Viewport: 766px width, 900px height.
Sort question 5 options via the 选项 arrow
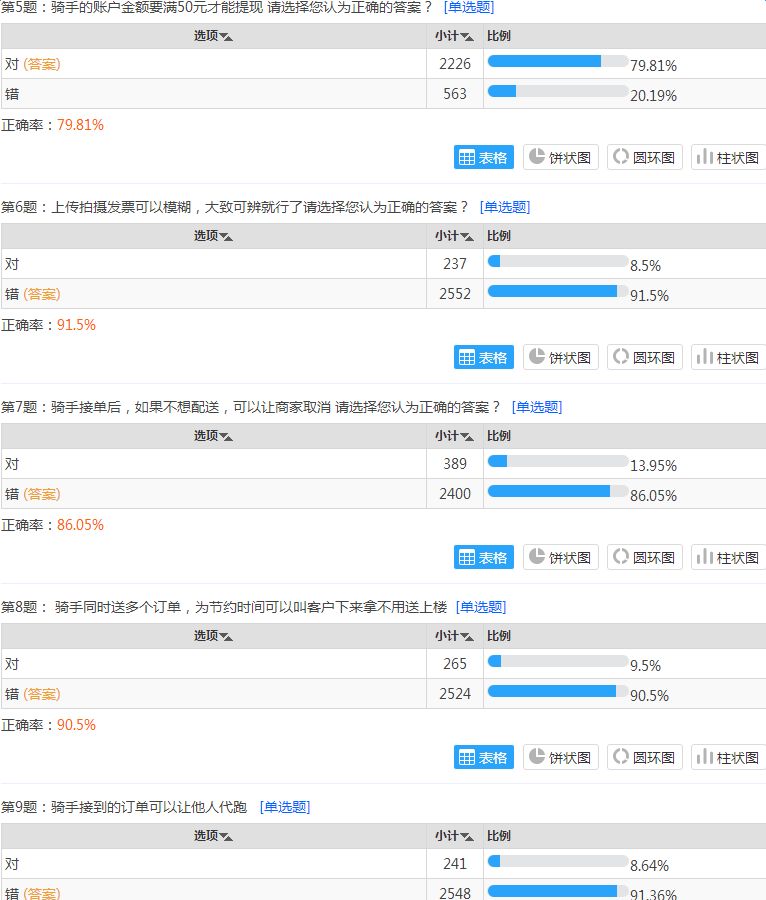(x=226, y=37)
